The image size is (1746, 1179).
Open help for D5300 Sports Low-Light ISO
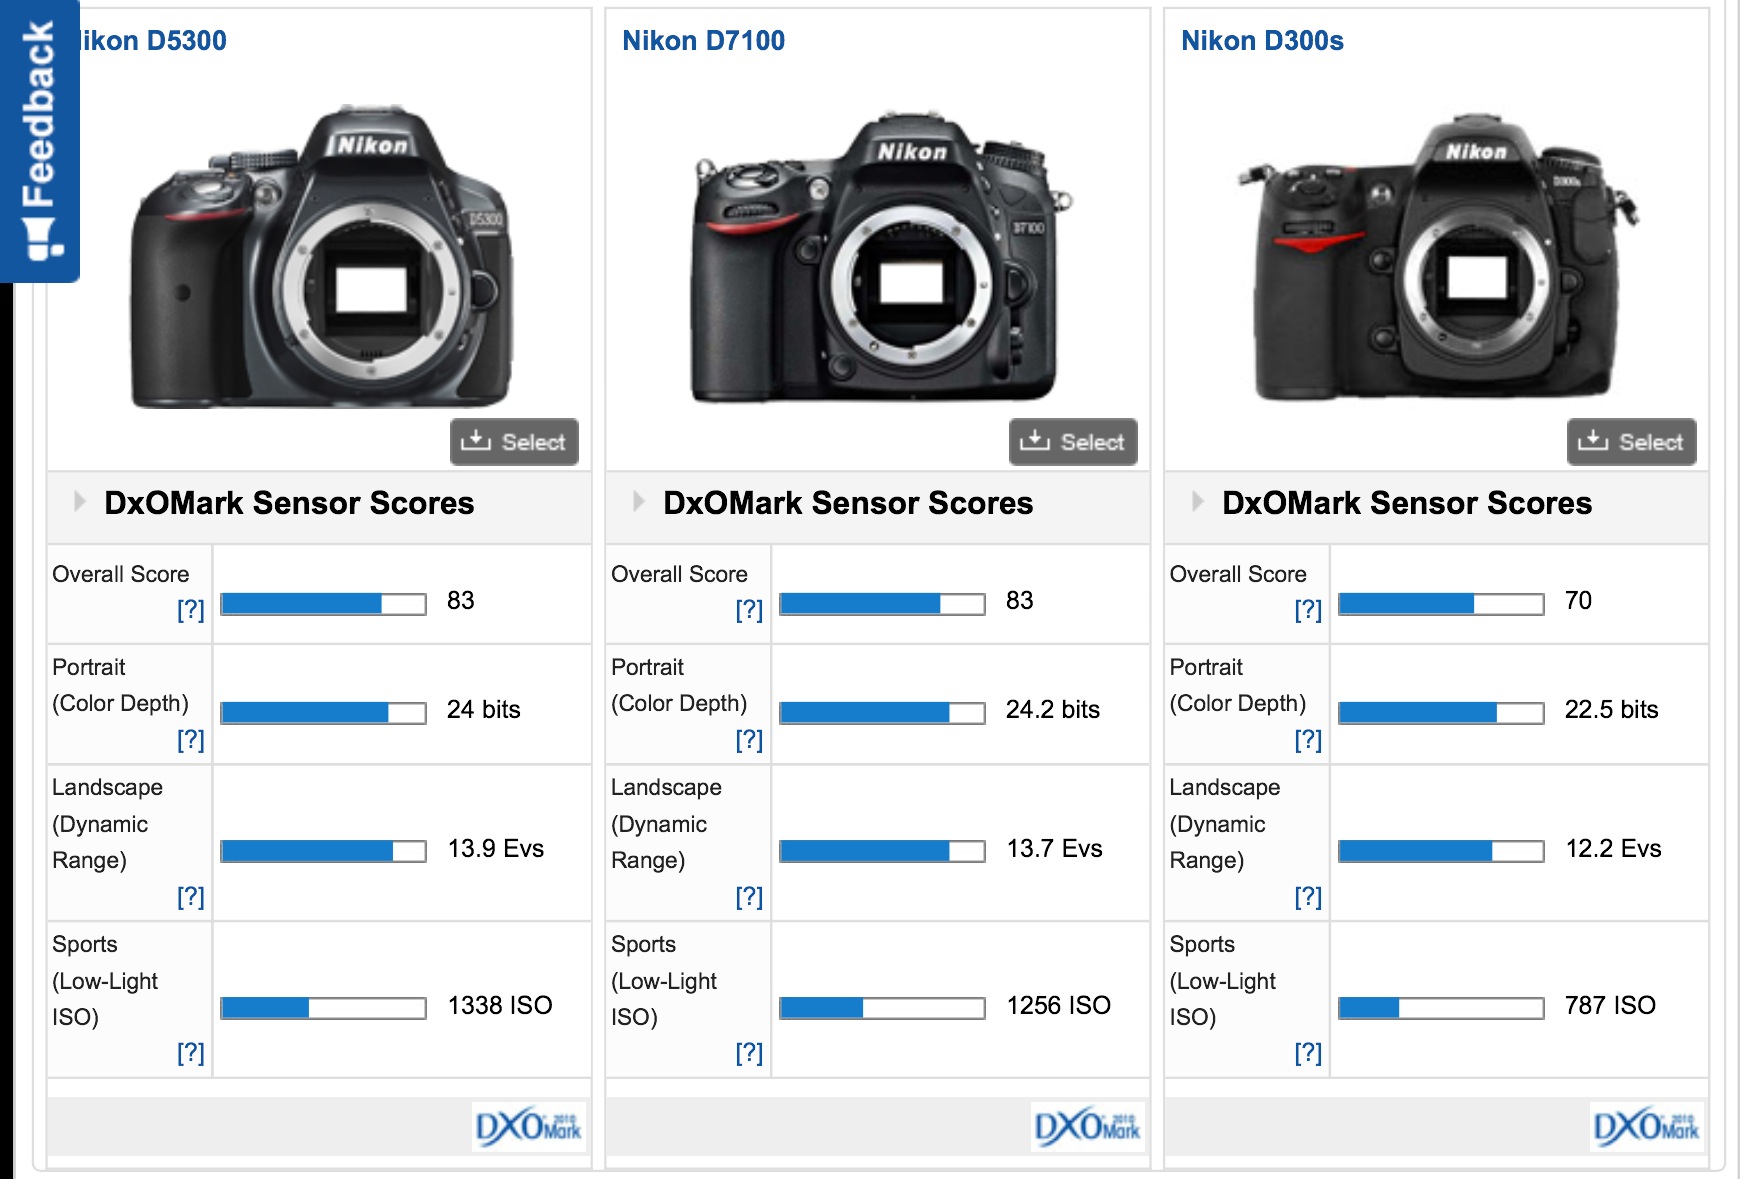click(190, 1053)
